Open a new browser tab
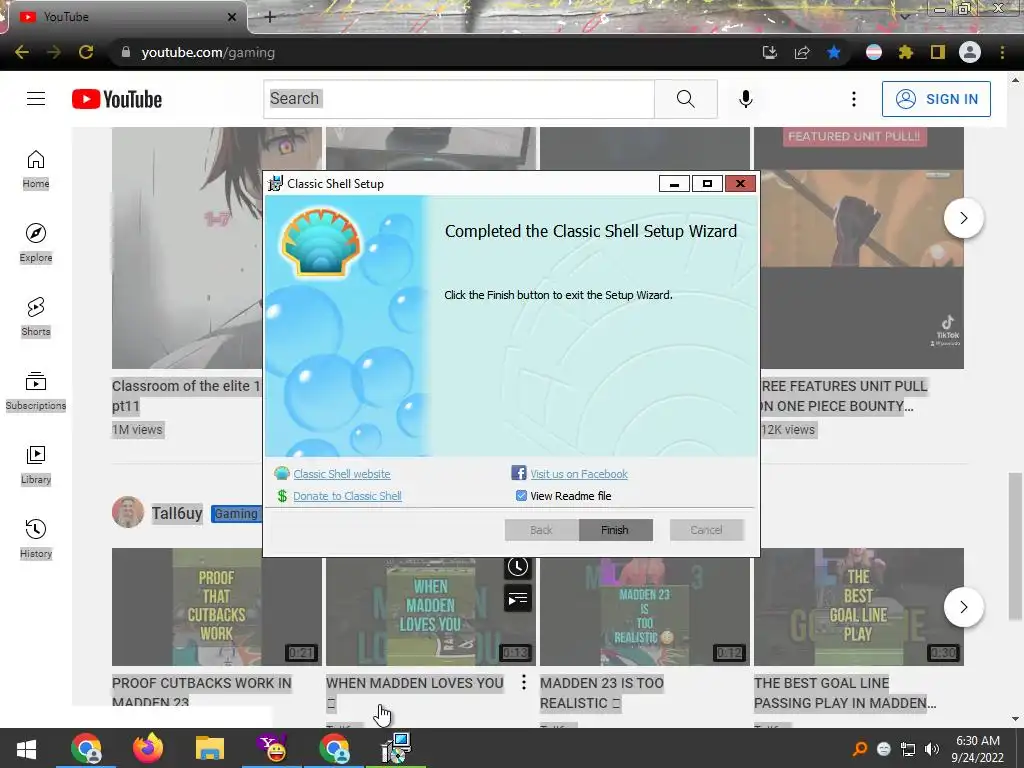The image size is (1024, 768). [270, 17]
